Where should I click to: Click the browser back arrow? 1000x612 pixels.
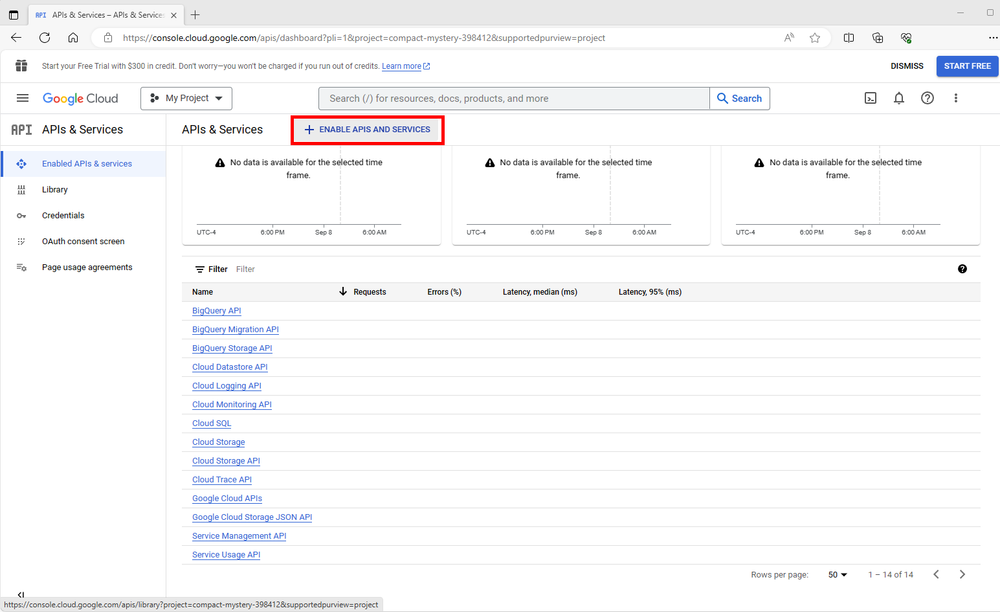[x=16, y=38]
